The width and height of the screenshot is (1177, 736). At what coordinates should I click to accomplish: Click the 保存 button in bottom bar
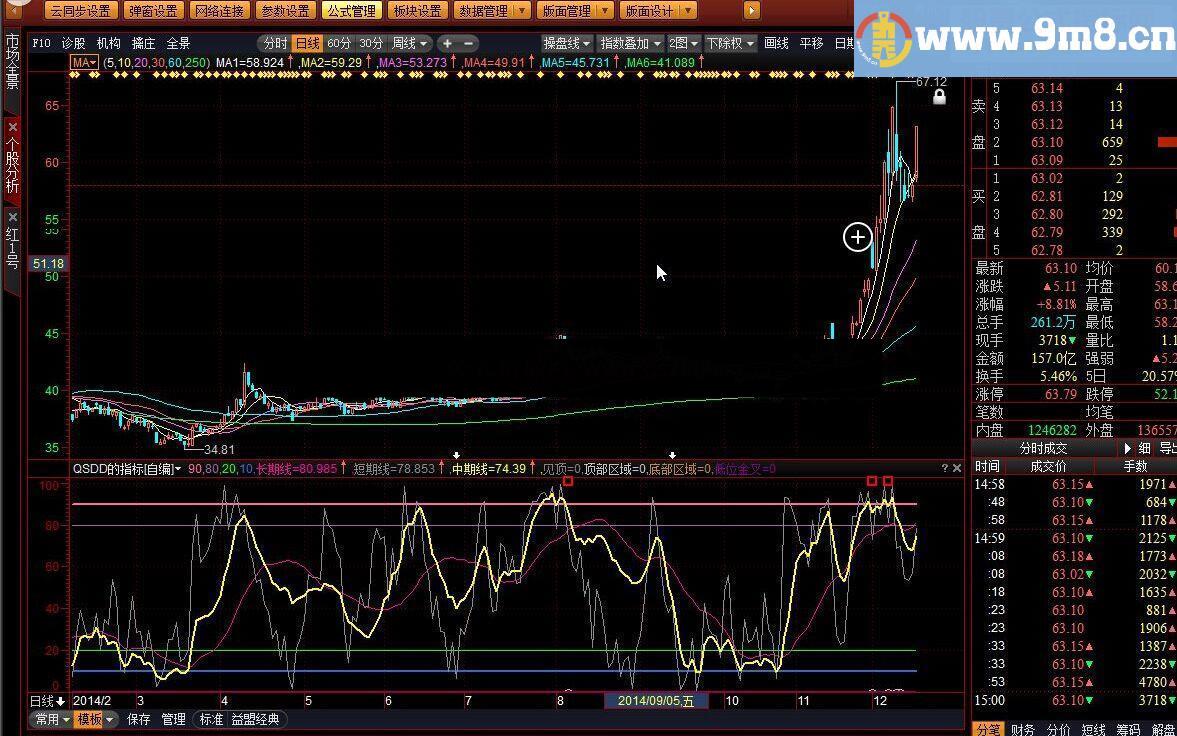(x=139, y=719)
